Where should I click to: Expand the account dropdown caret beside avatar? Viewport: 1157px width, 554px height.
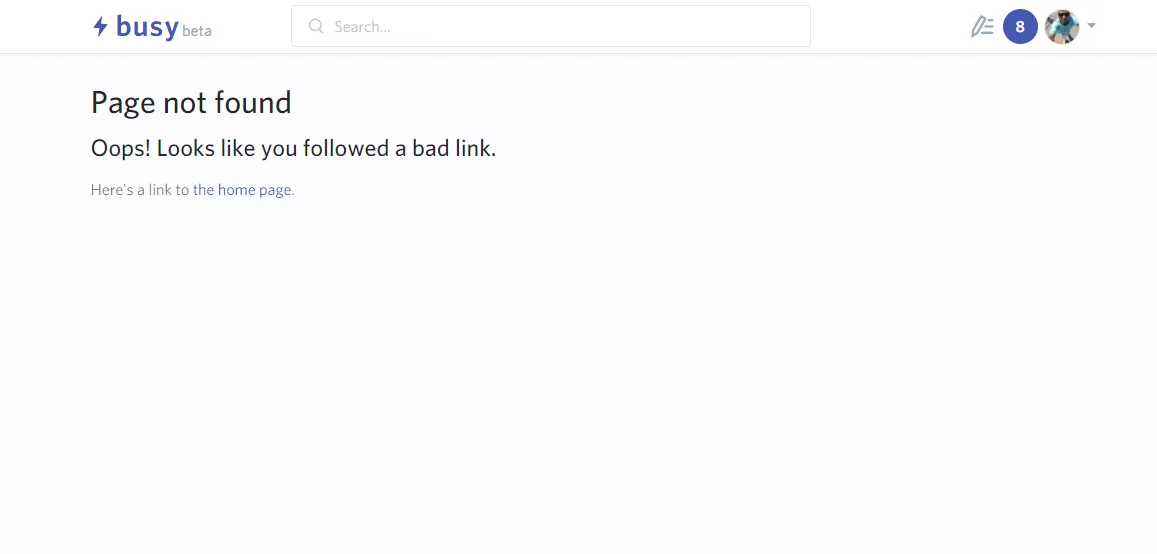[1091, 26]
